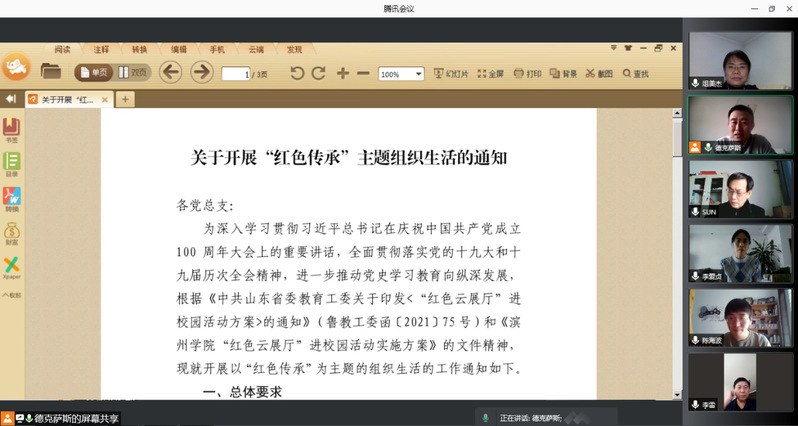Viewport: 798px width, 426px height.
Task: Switch to the 发现 ribbon tab
Action: tap(294, 49)
